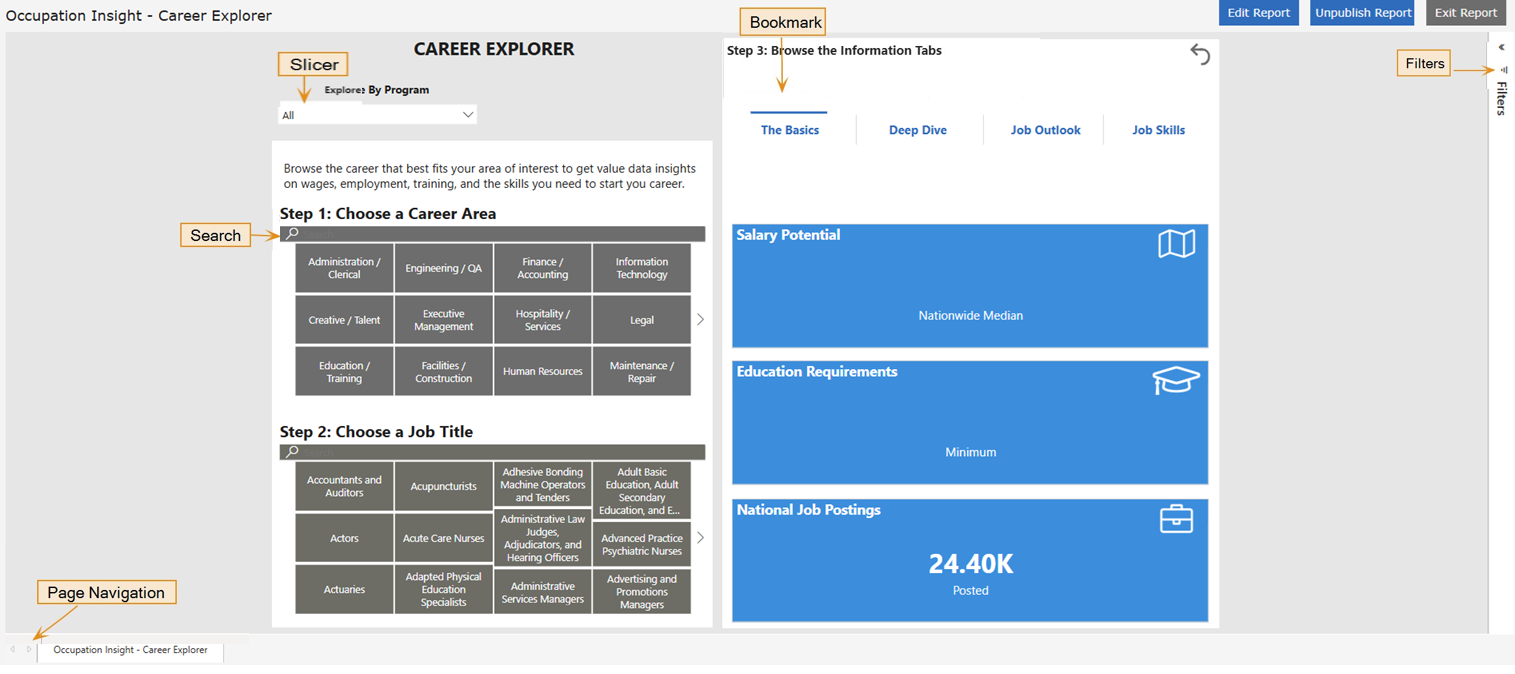Open the Job Outlook tab
Viewport: 1515px width, 674px height.
pyautogui.click(x=1045, y=130)
